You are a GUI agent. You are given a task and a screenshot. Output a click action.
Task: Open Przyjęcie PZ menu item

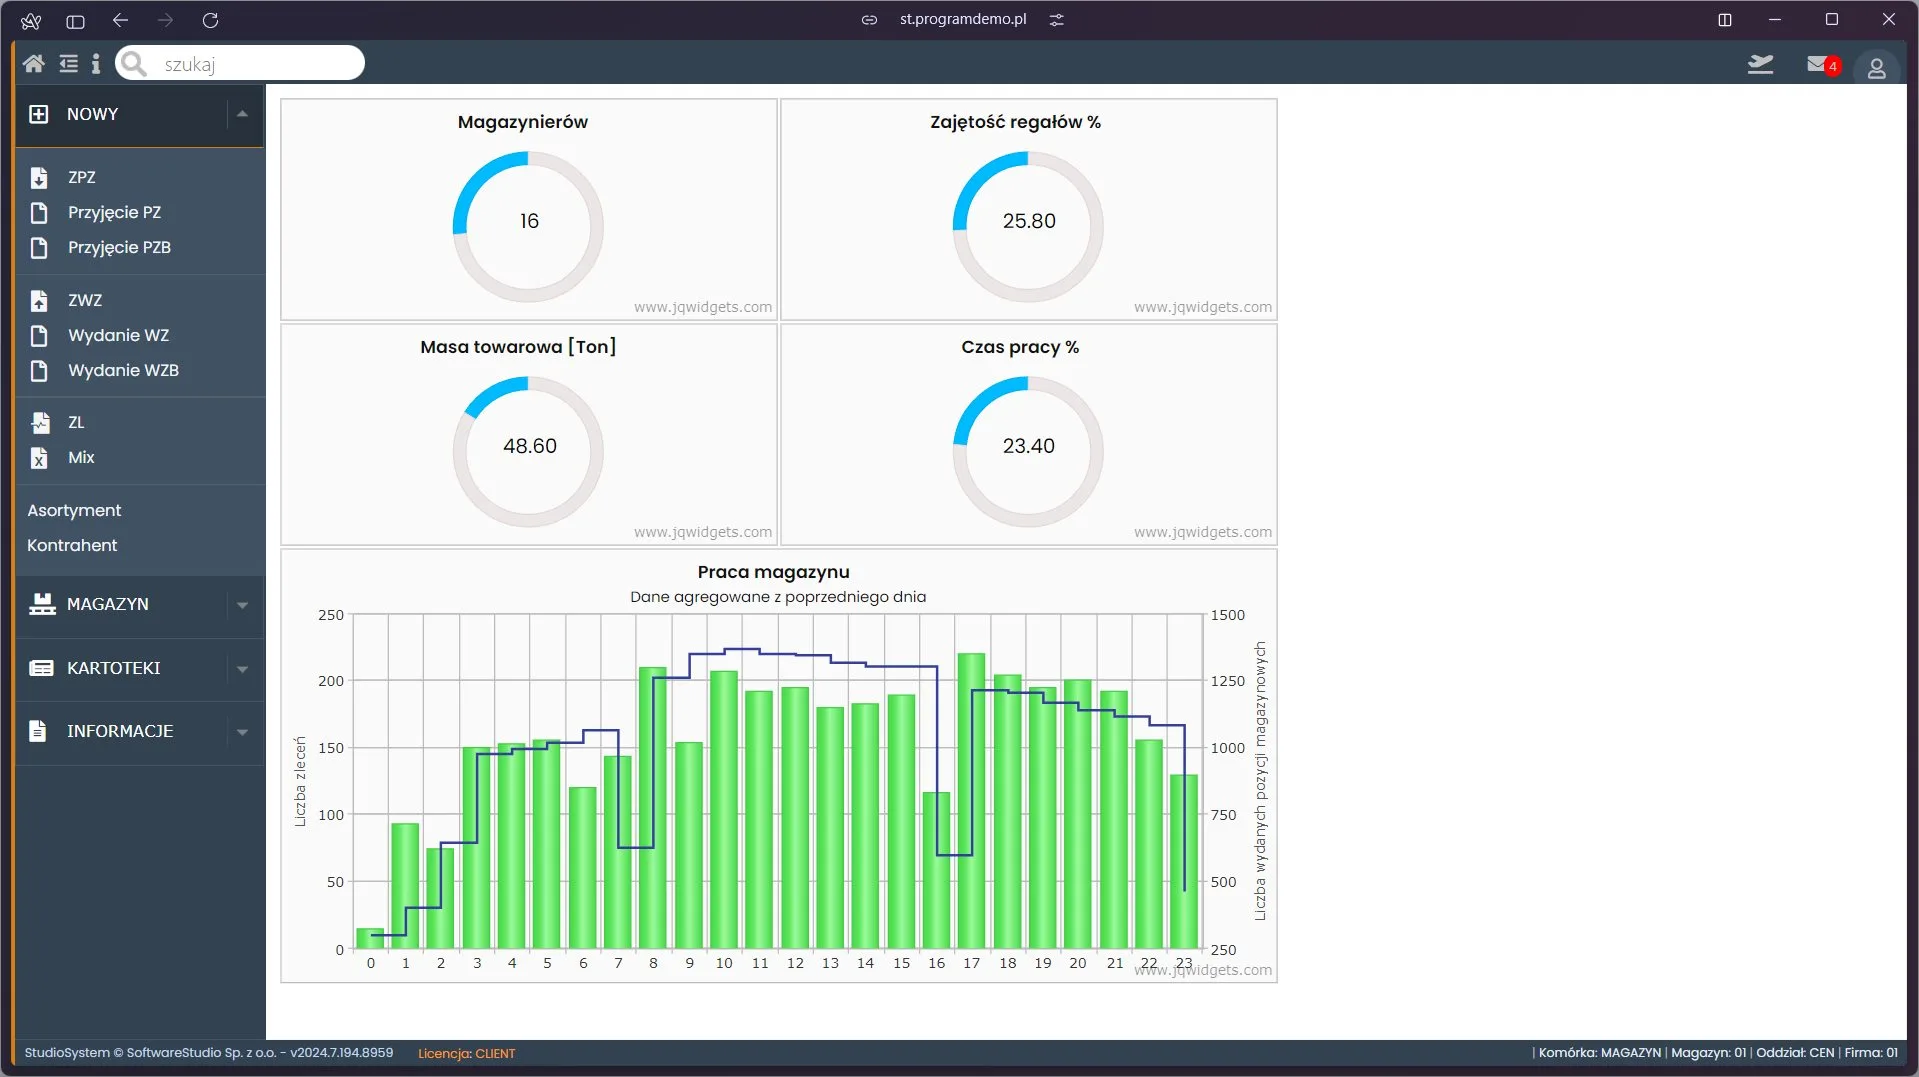pyautogui.click(x=114, y=212)
